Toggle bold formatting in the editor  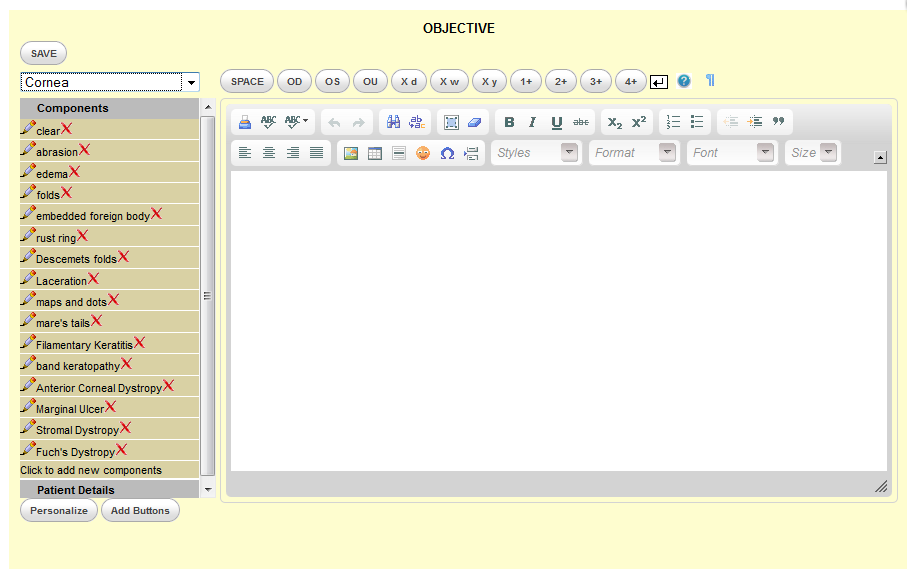pos(509,122)
